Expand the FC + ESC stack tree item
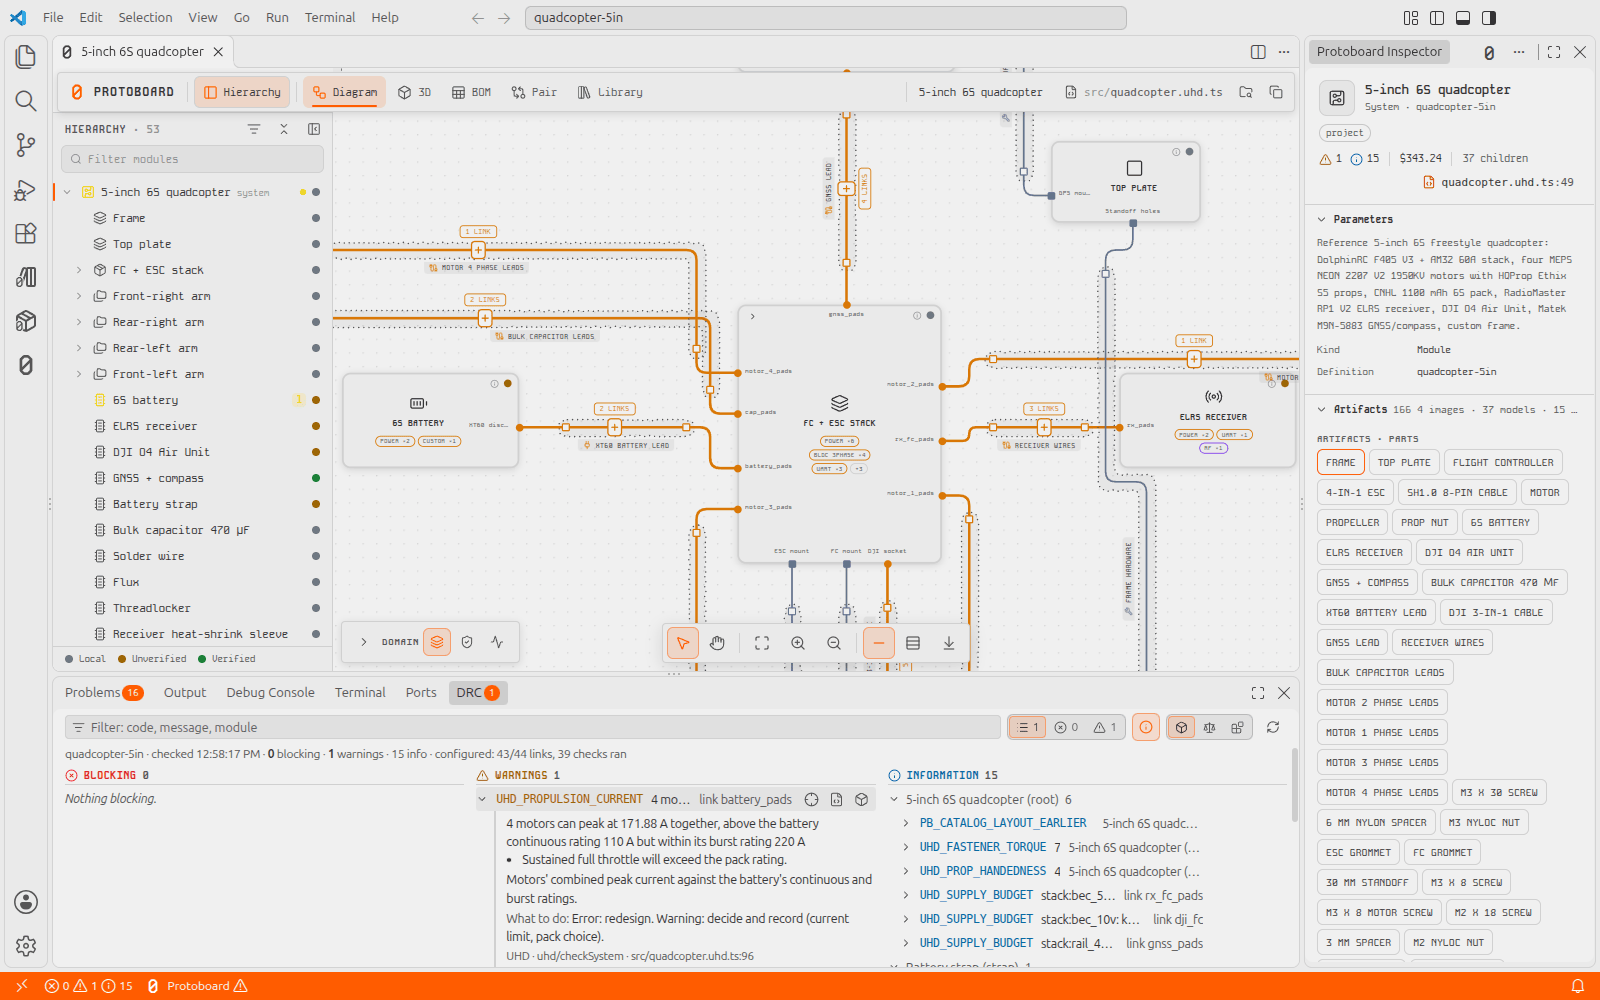Screen dimensions: 1600x1000 click(79, 270)
